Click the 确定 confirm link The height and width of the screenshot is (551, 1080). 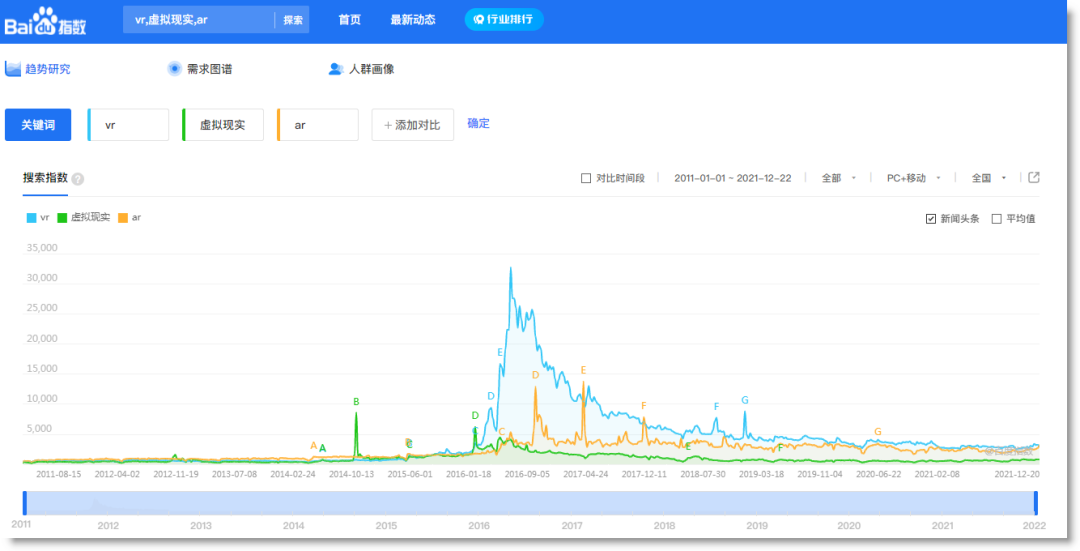point(478,124)
